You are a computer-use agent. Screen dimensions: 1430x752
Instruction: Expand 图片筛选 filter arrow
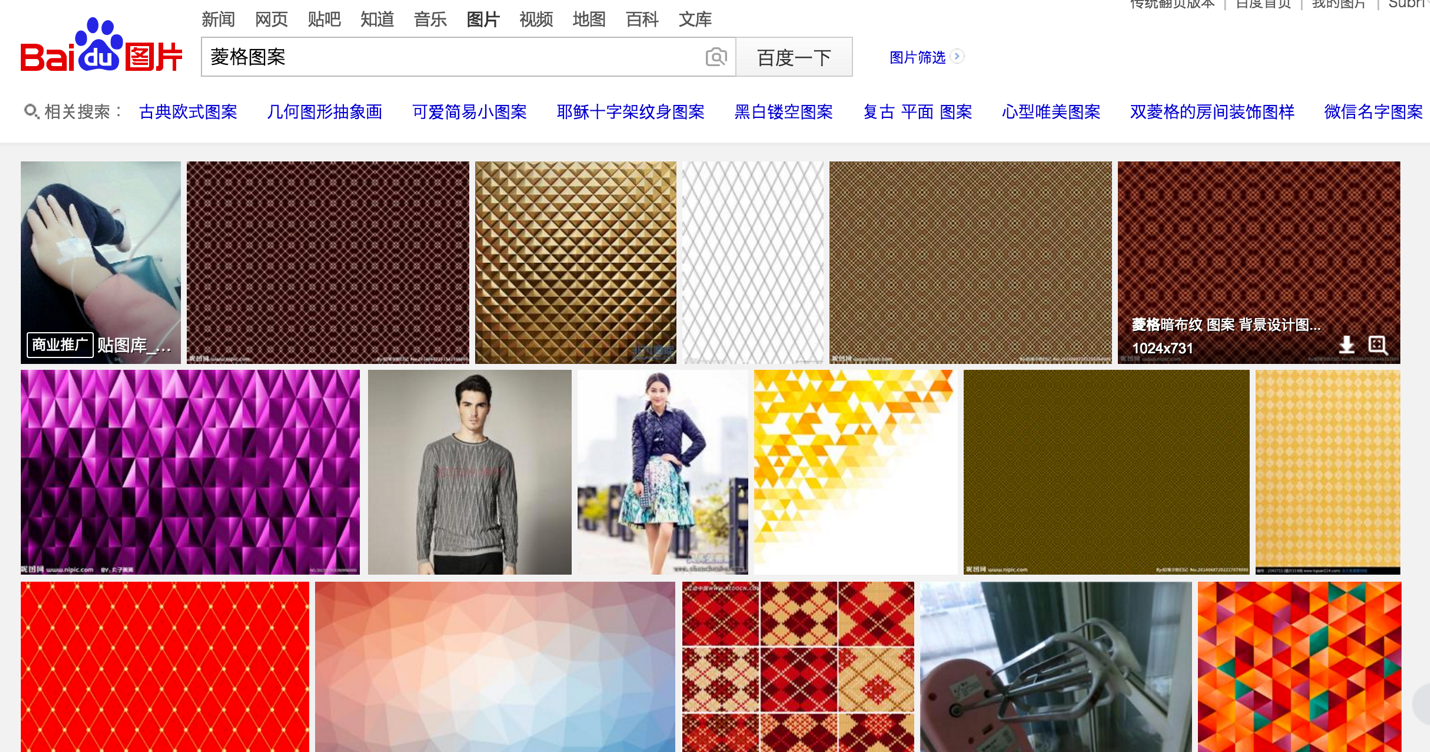[x=957, y=57]
